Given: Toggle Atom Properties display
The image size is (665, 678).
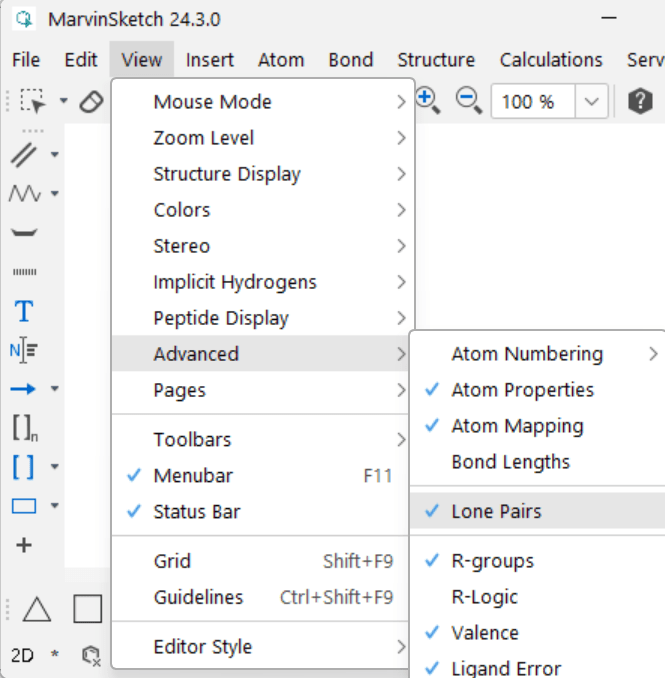Looking at the screenshot, I should [x=537, y=390].
